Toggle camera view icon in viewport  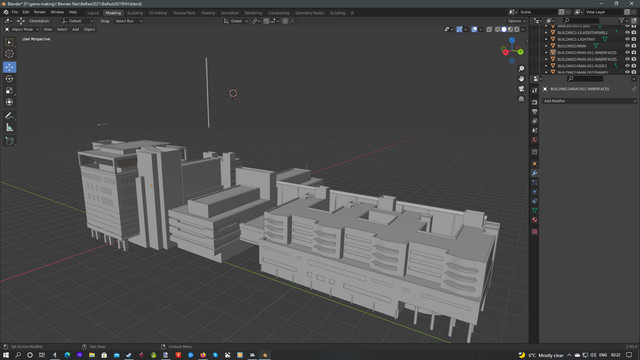pos(521,89)
